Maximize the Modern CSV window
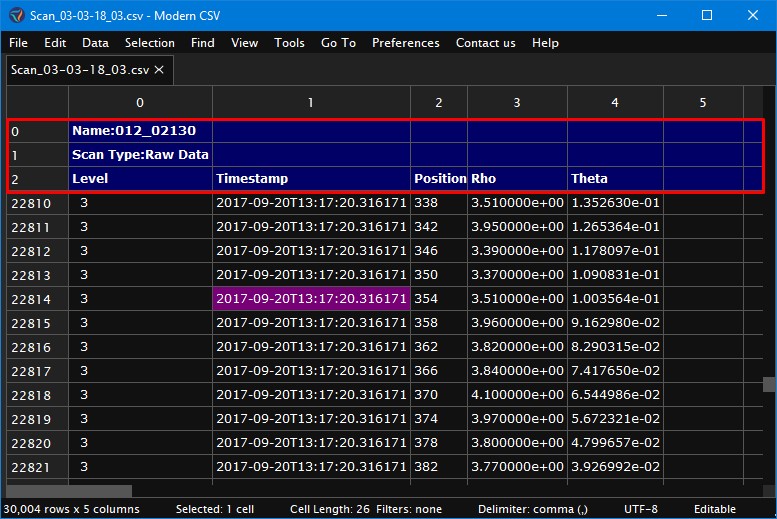This screenshot has width=777, height=519. click(707, 15)
